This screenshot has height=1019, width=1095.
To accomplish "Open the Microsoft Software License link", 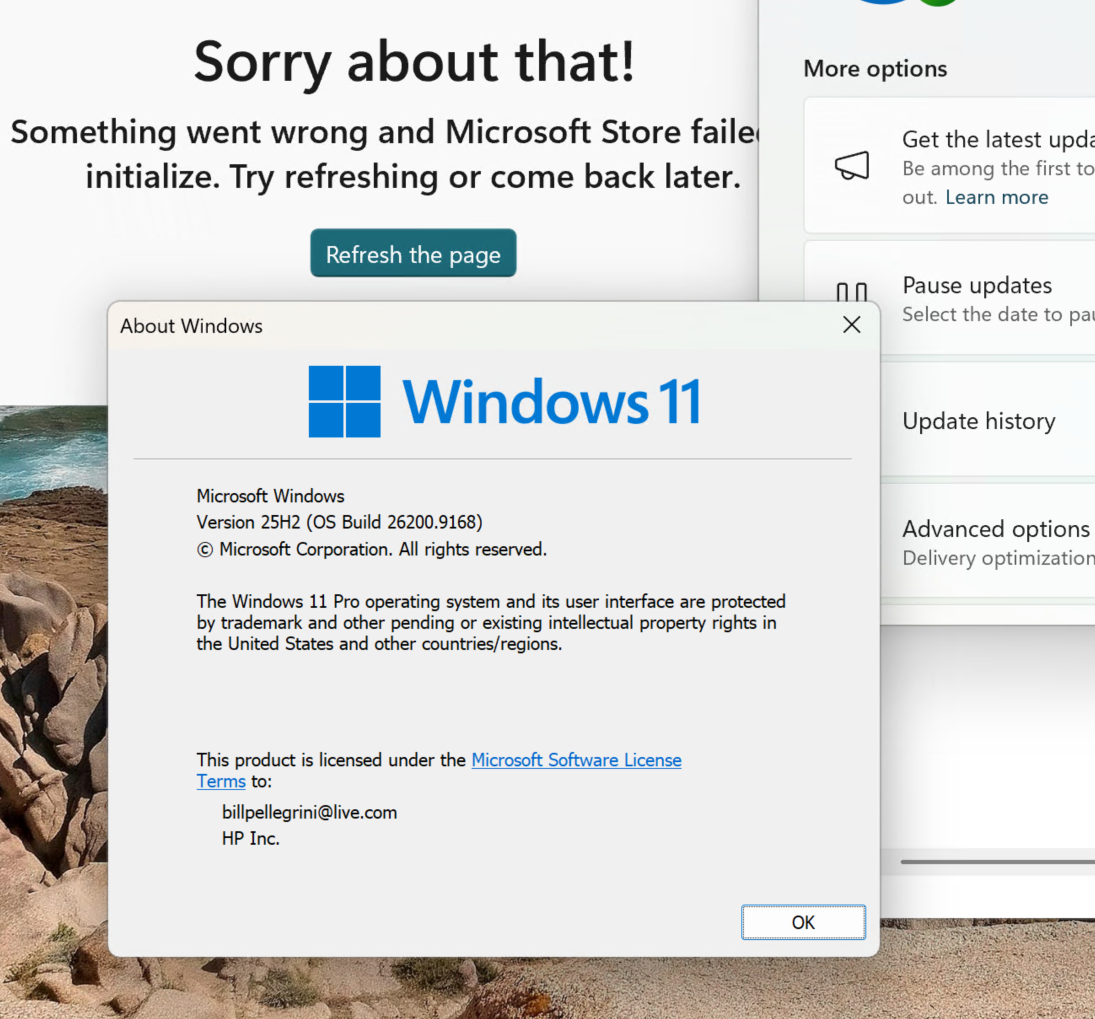I will pyautogui.click(x=576, y=760).
